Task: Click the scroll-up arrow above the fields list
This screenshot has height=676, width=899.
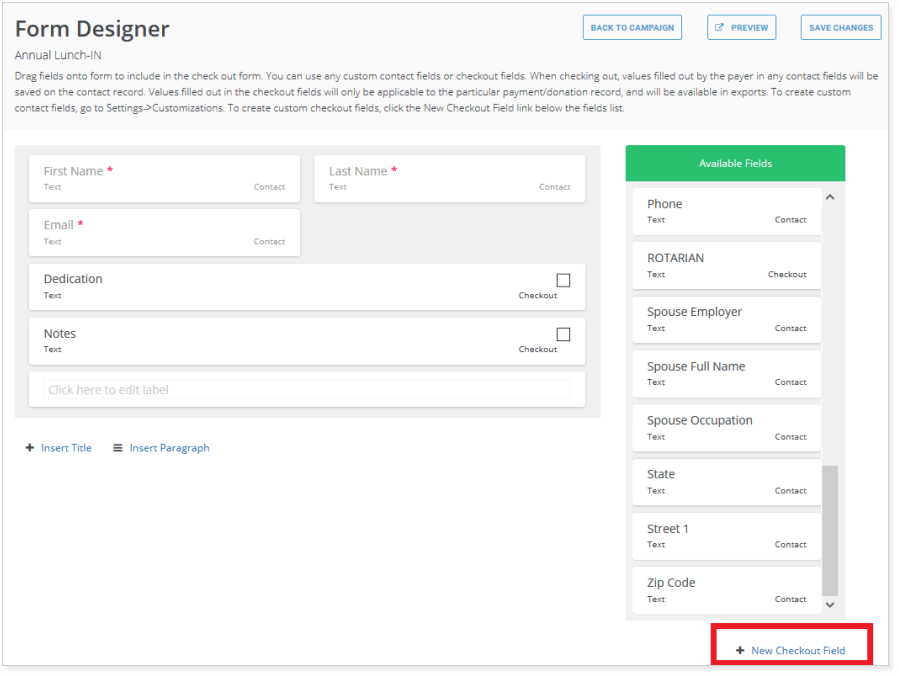Action: pos(830,195)
